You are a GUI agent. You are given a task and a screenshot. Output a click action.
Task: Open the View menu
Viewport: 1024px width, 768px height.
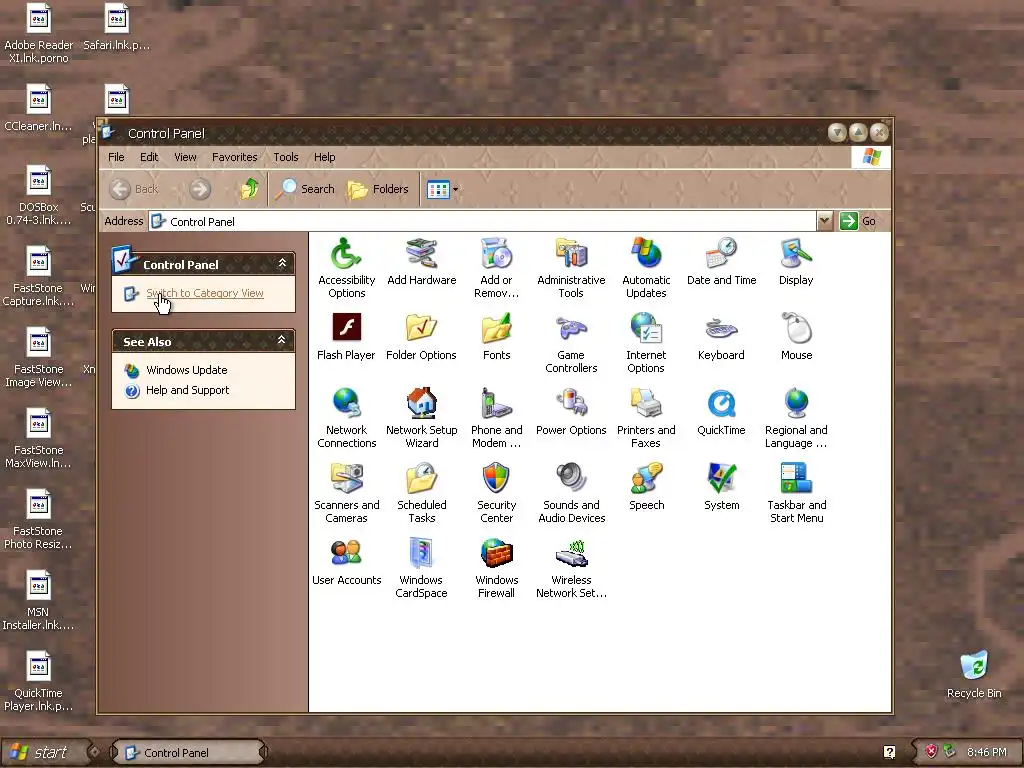point(185,157)
